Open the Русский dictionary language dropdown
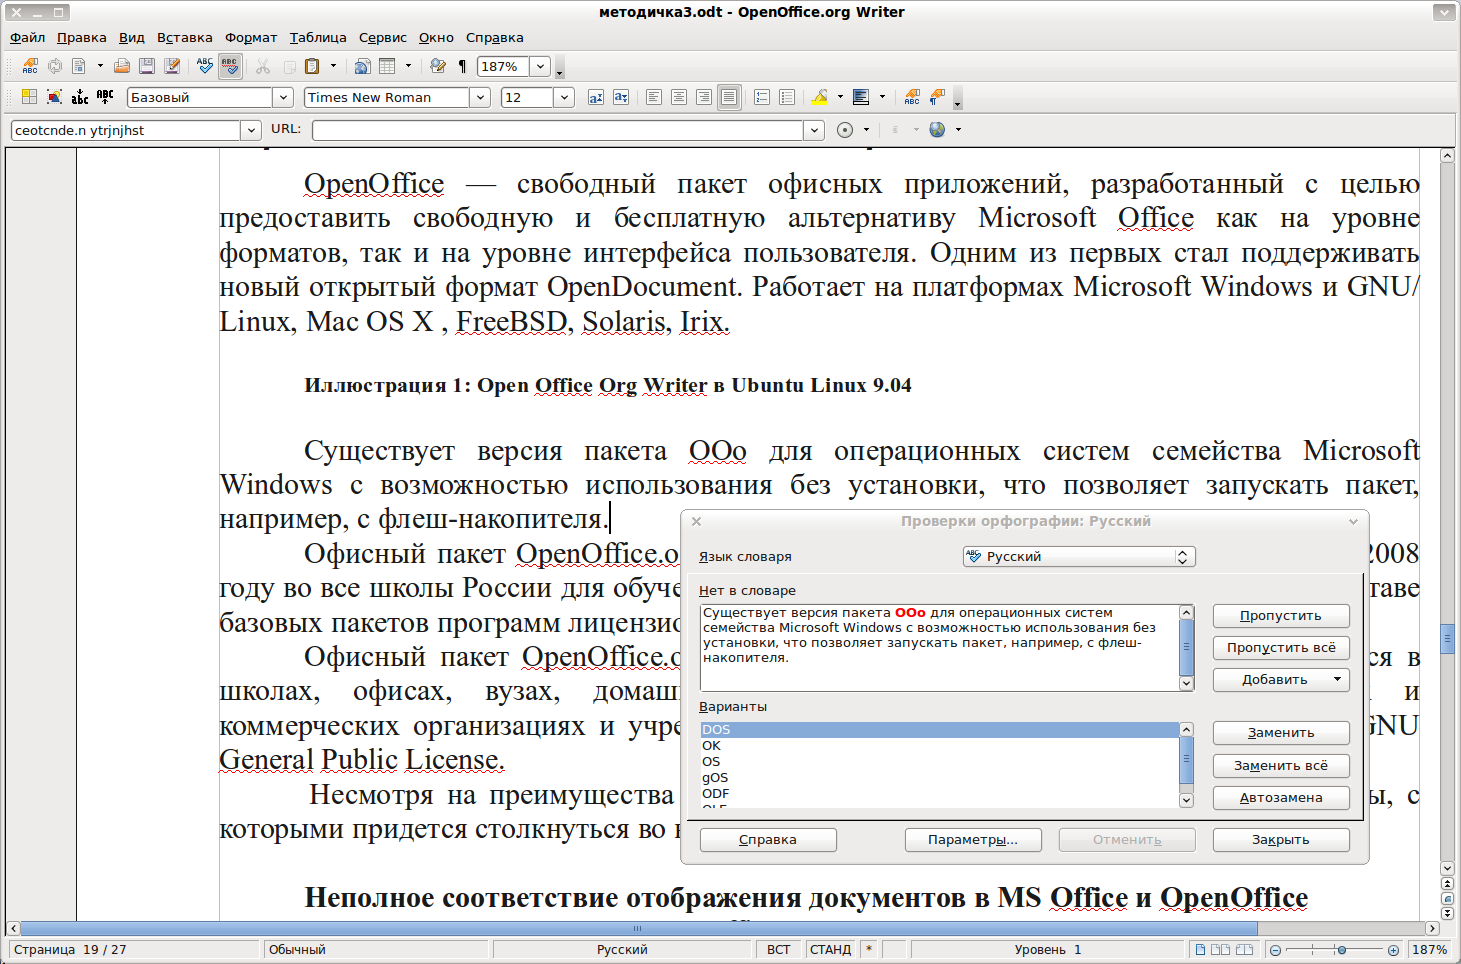 pos(1079,556)
